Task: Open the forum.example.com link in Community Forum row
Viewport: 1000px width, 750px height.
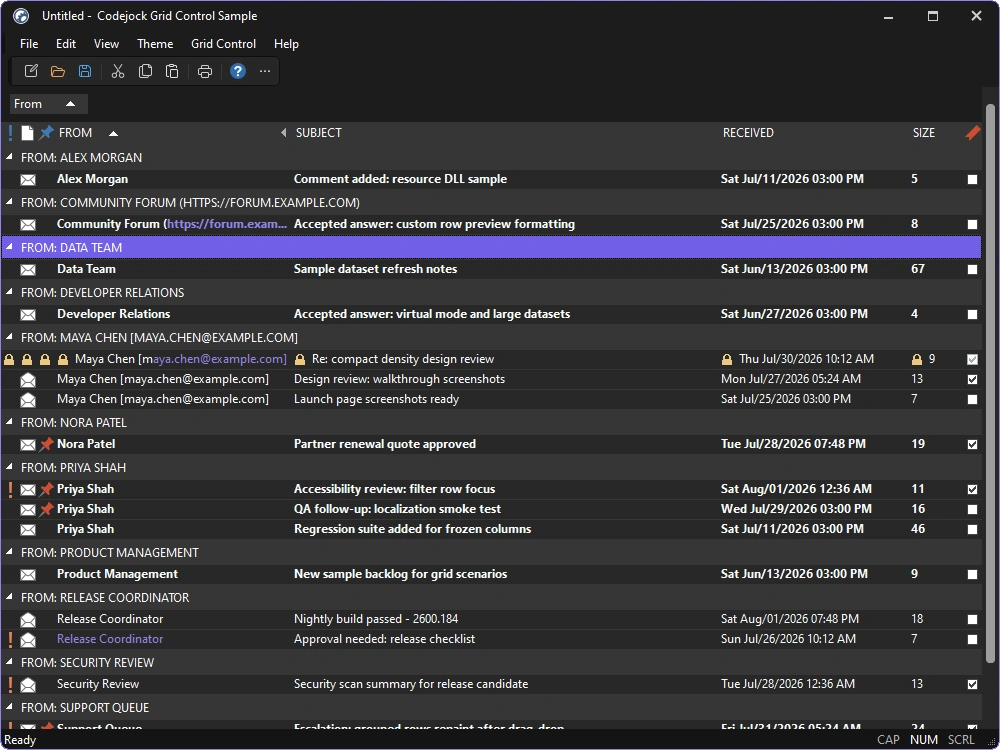Action: [x=227, y=224]
